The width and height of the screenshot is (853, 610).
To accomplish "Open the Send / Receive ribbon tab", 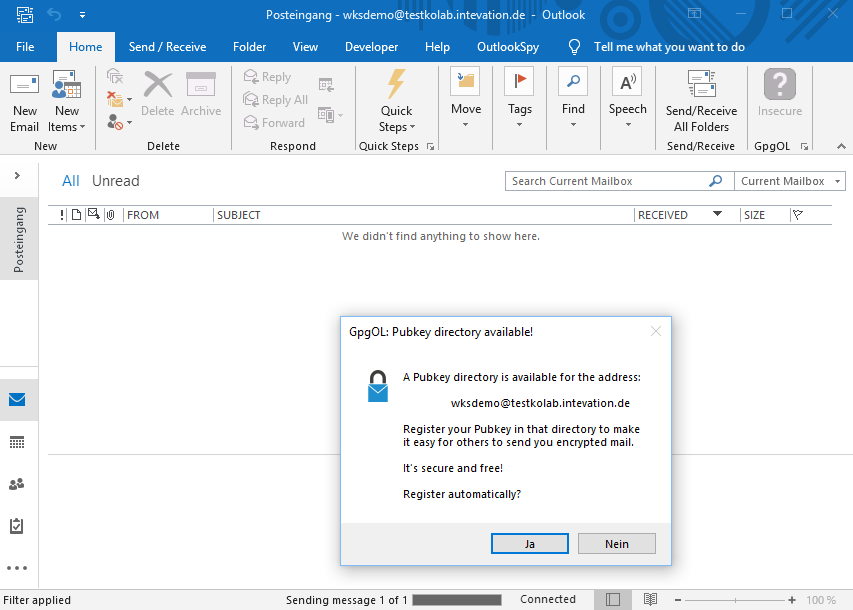I will click(x=167, y=47).
